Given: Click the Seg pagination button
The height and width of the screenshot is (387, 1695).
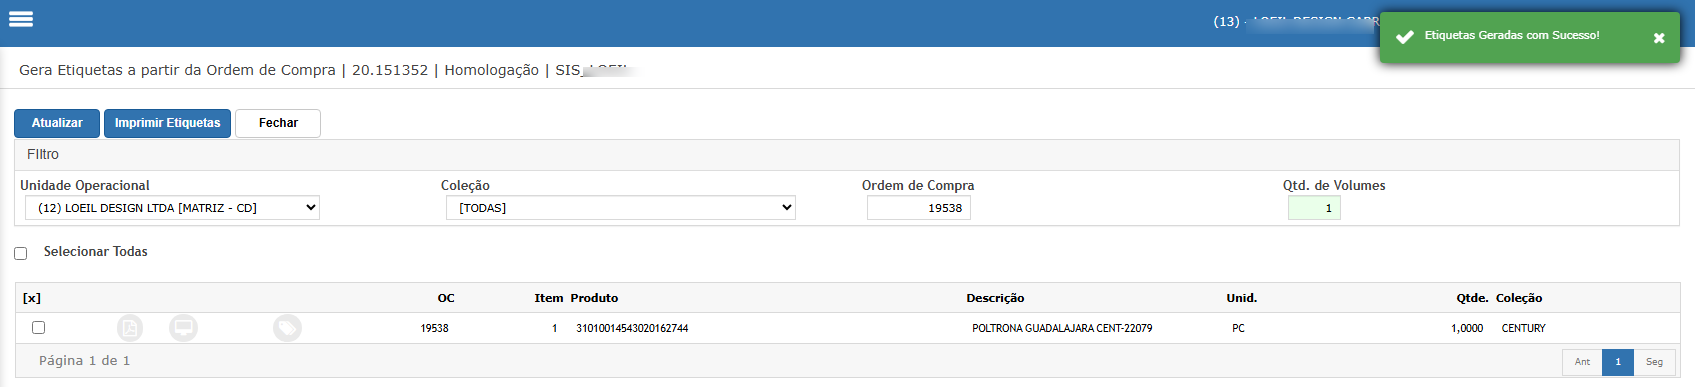Looking at the screenshot, I should pyautogui.click(x=1654, y=362).
